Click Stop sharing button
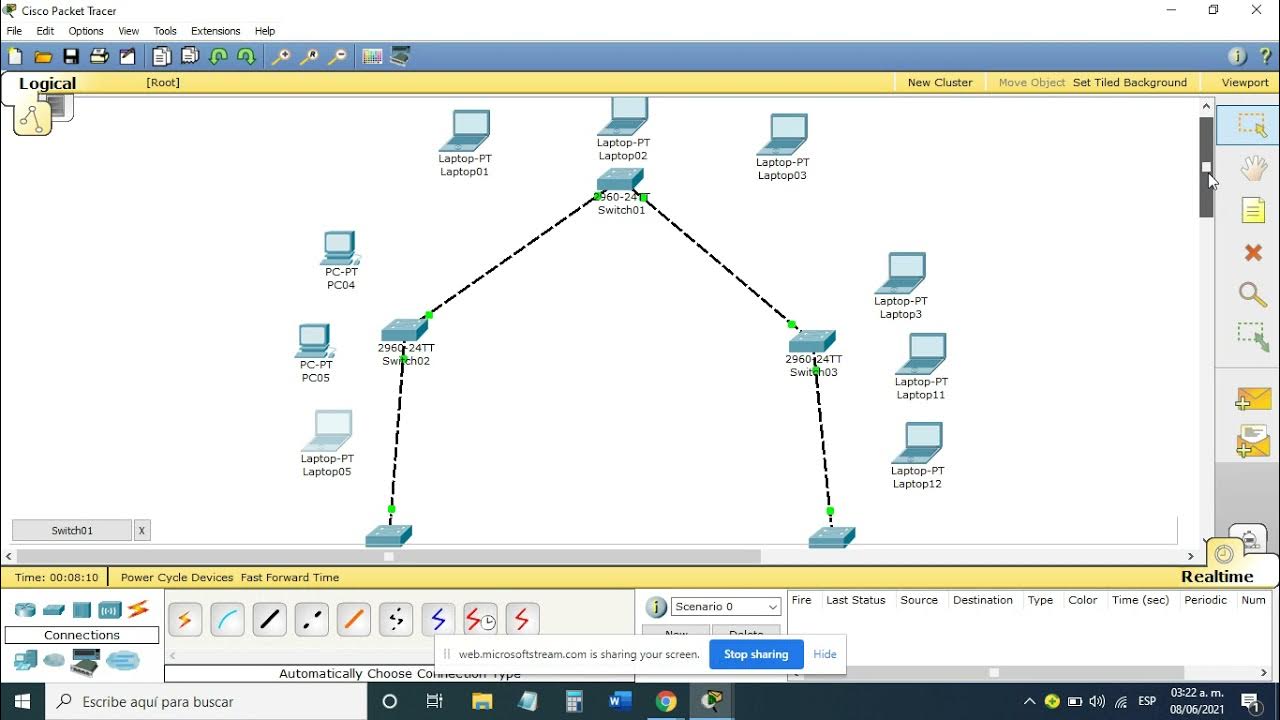Image resolution: width=1280 pixels, height=720 pixels. [756, 654]
